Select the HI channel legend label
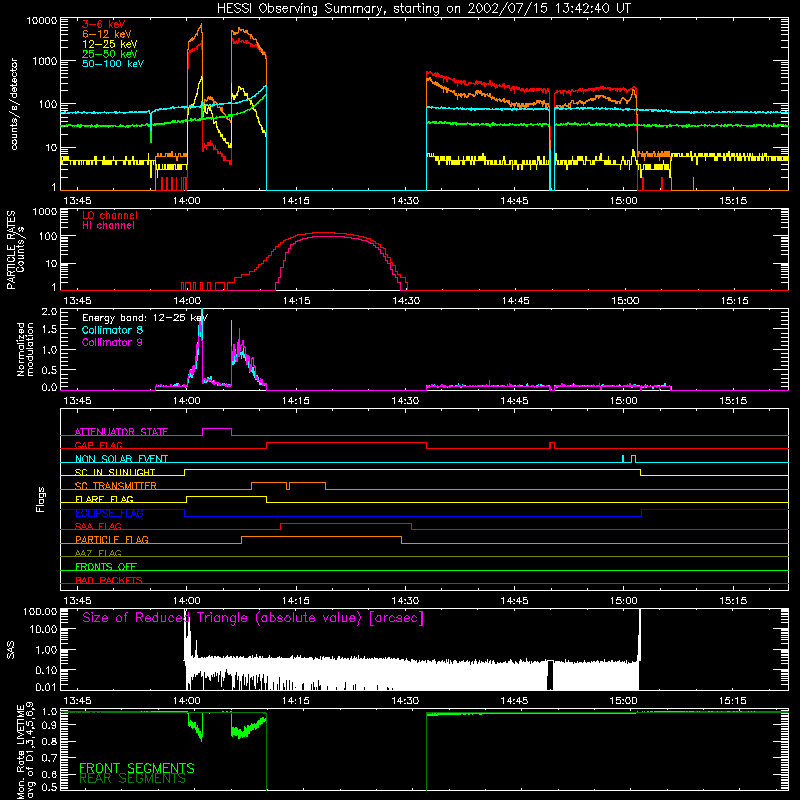 (109, 226)
